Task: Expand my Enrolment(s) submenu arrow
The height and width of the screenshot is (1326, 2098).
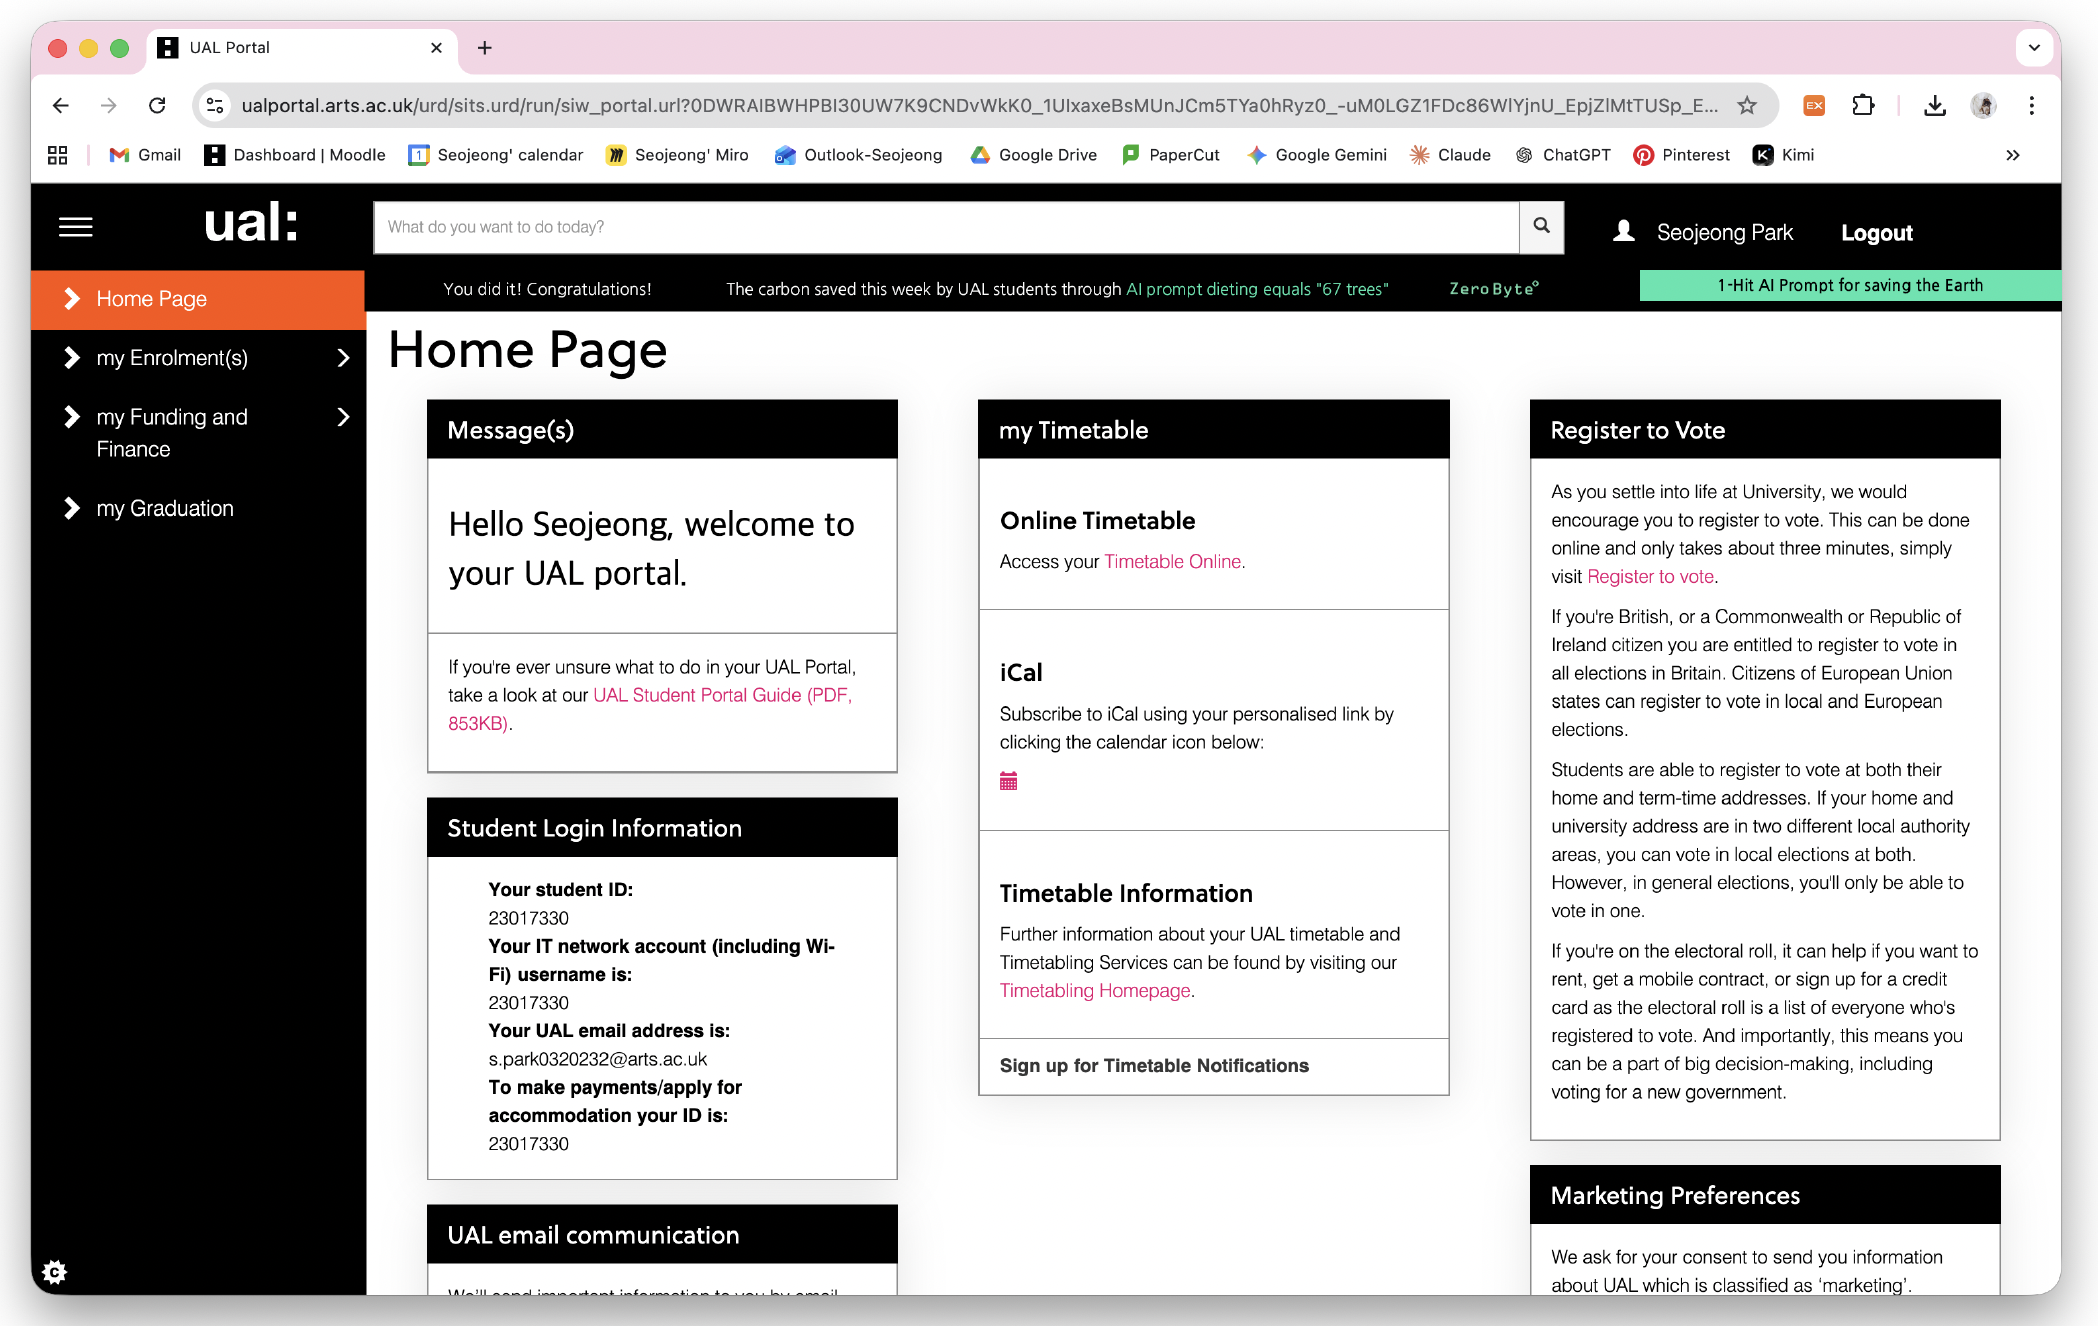Action: click(343, 358)
